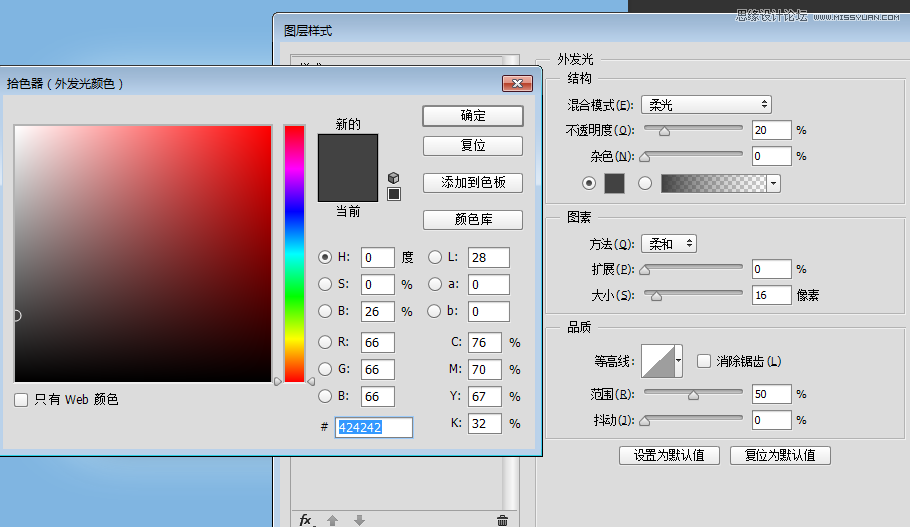Viewport: 910px width, 527px height.
Task: Click the web-safe color cube warning icon
Action: 394,178
